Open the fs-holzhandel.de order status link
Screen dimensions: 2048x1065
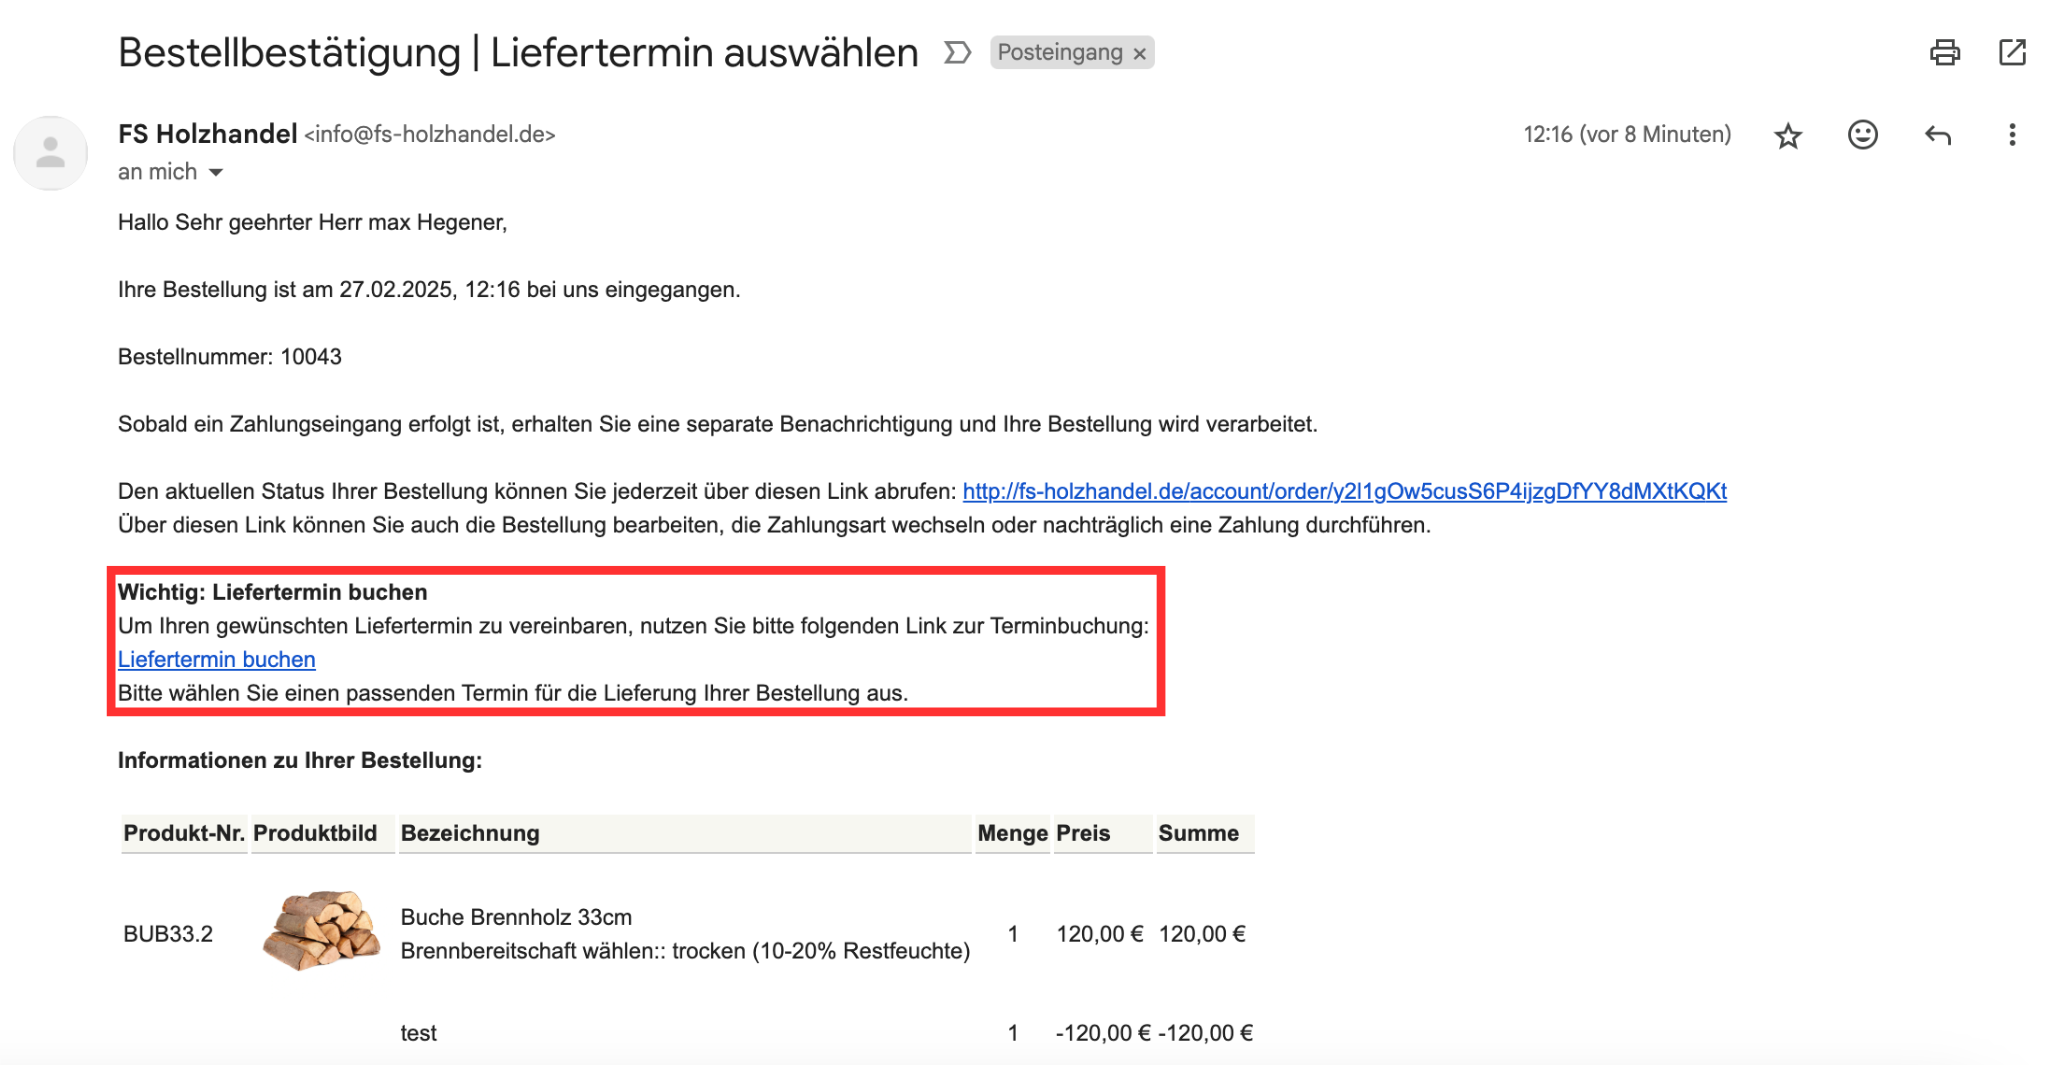1344,491
